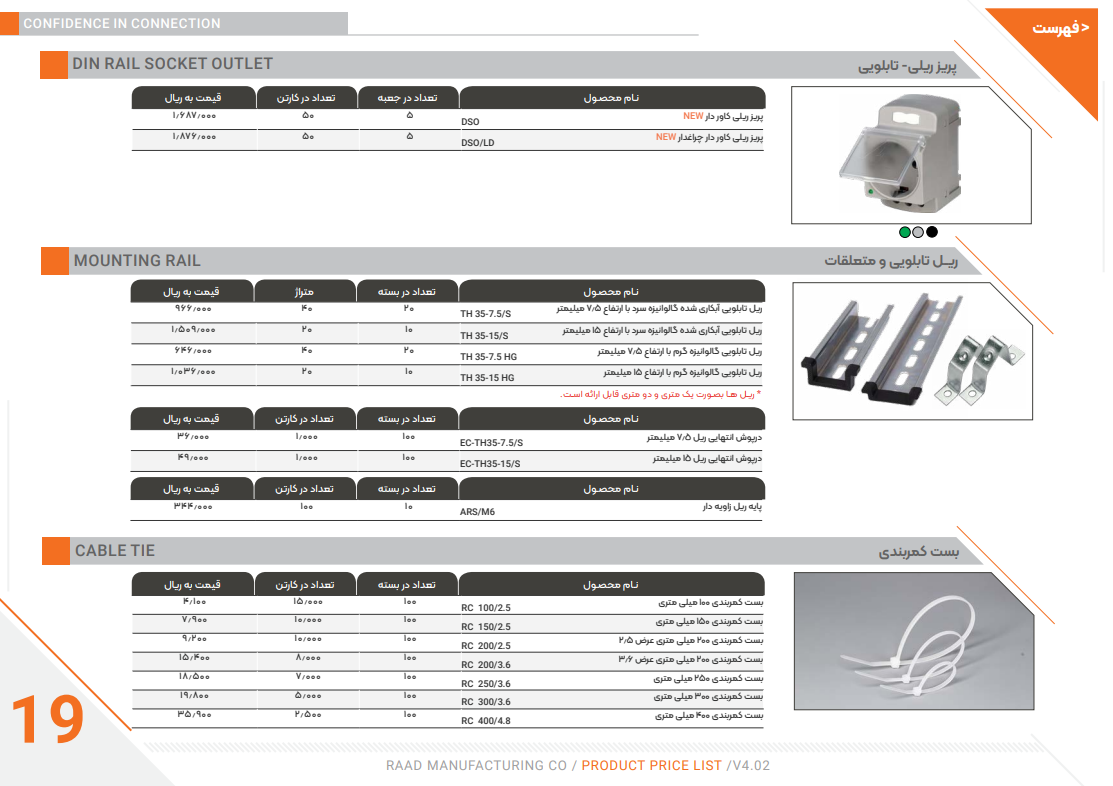This screenshot has width=1113, height=786.
Task: Click the red footnote below mounting rail table
Action: [660, 395]
